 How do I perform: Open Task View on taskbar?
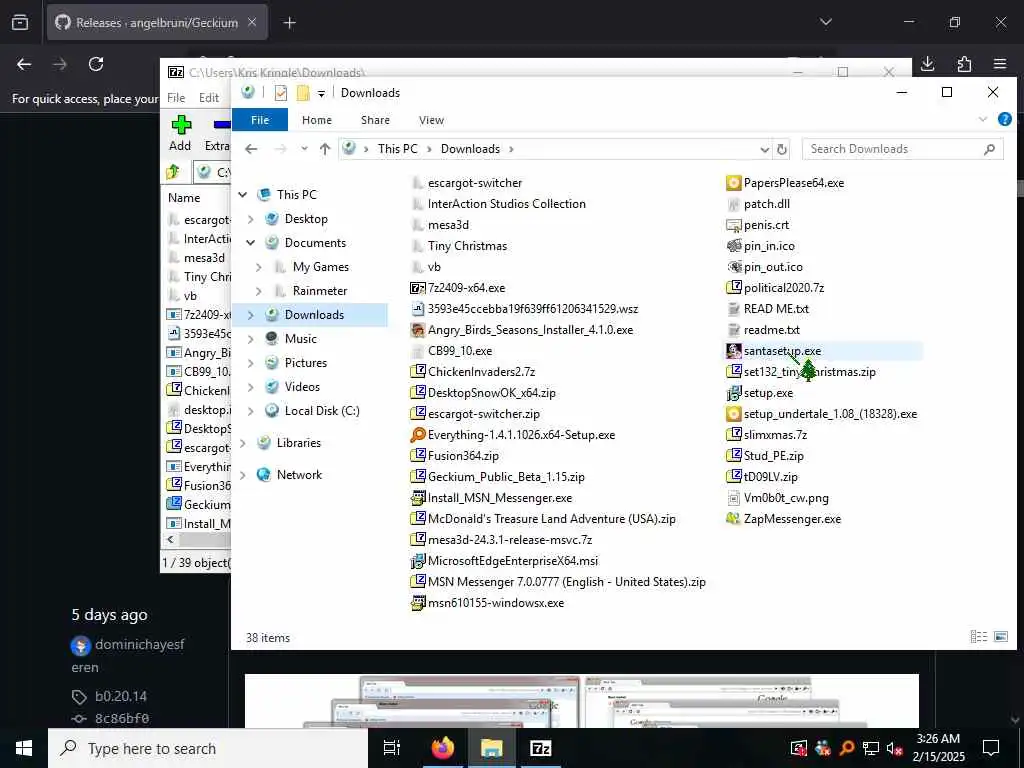tap(392, 748)
